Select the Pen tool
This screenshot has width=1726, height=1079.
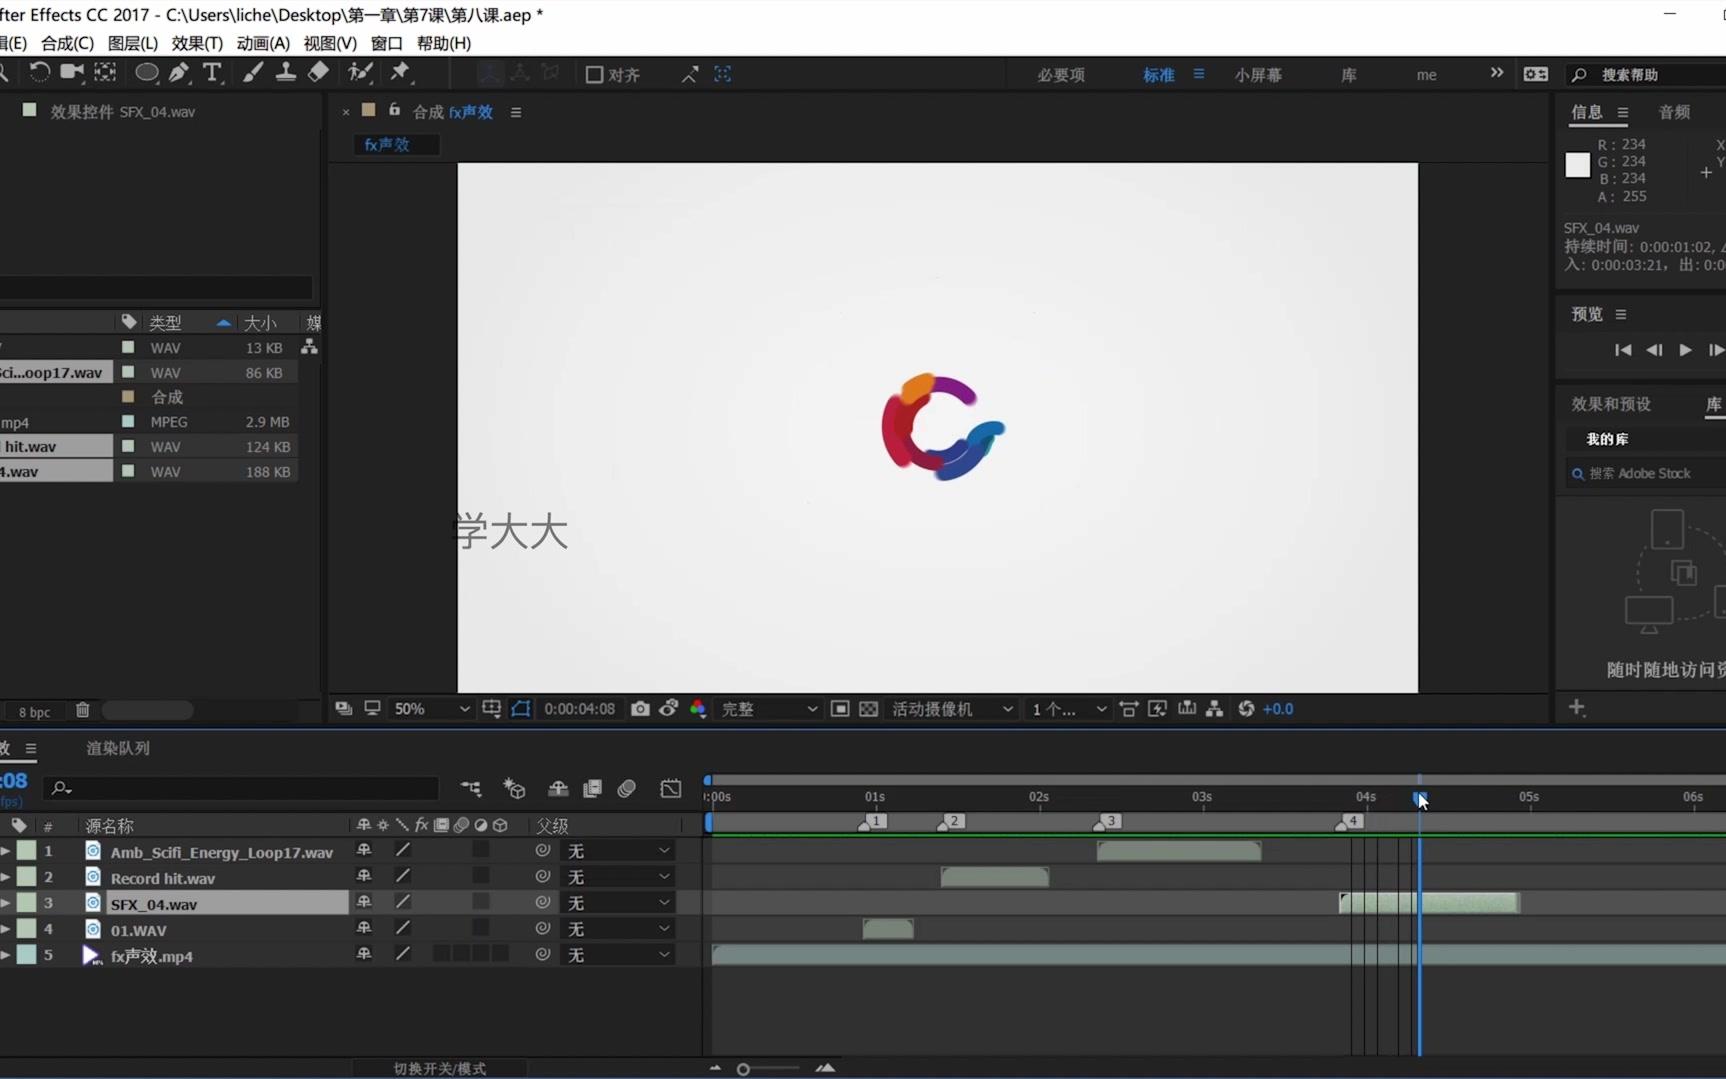coord(179,72)
